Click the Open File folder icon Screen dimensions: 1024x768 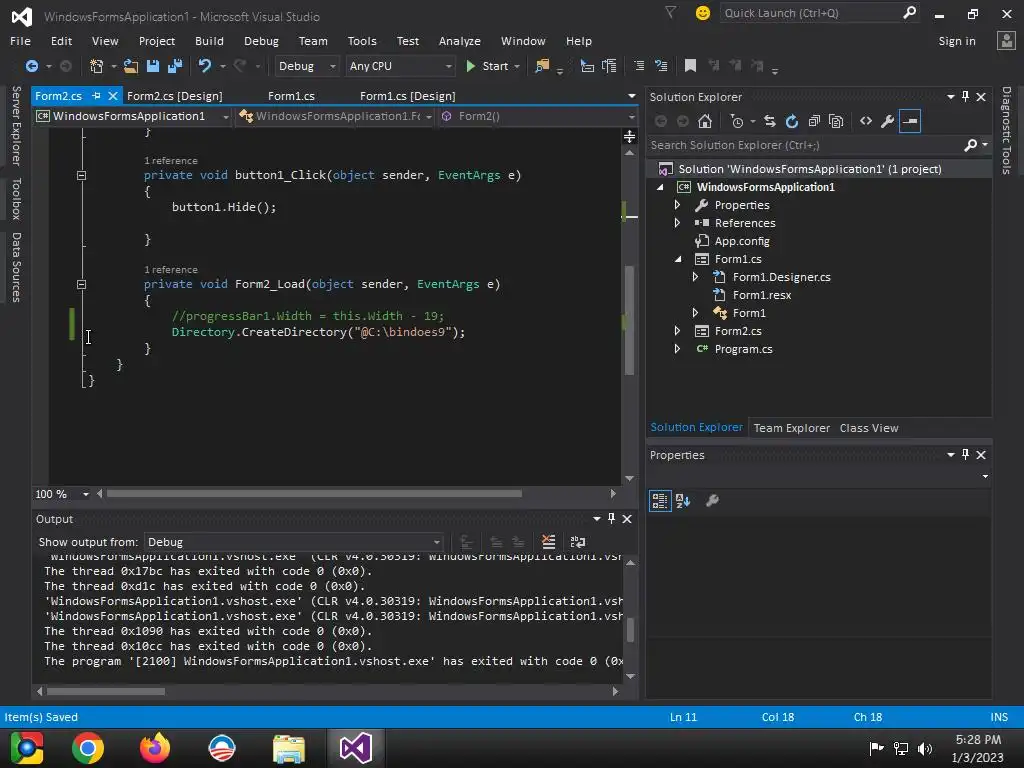[131, 66]
